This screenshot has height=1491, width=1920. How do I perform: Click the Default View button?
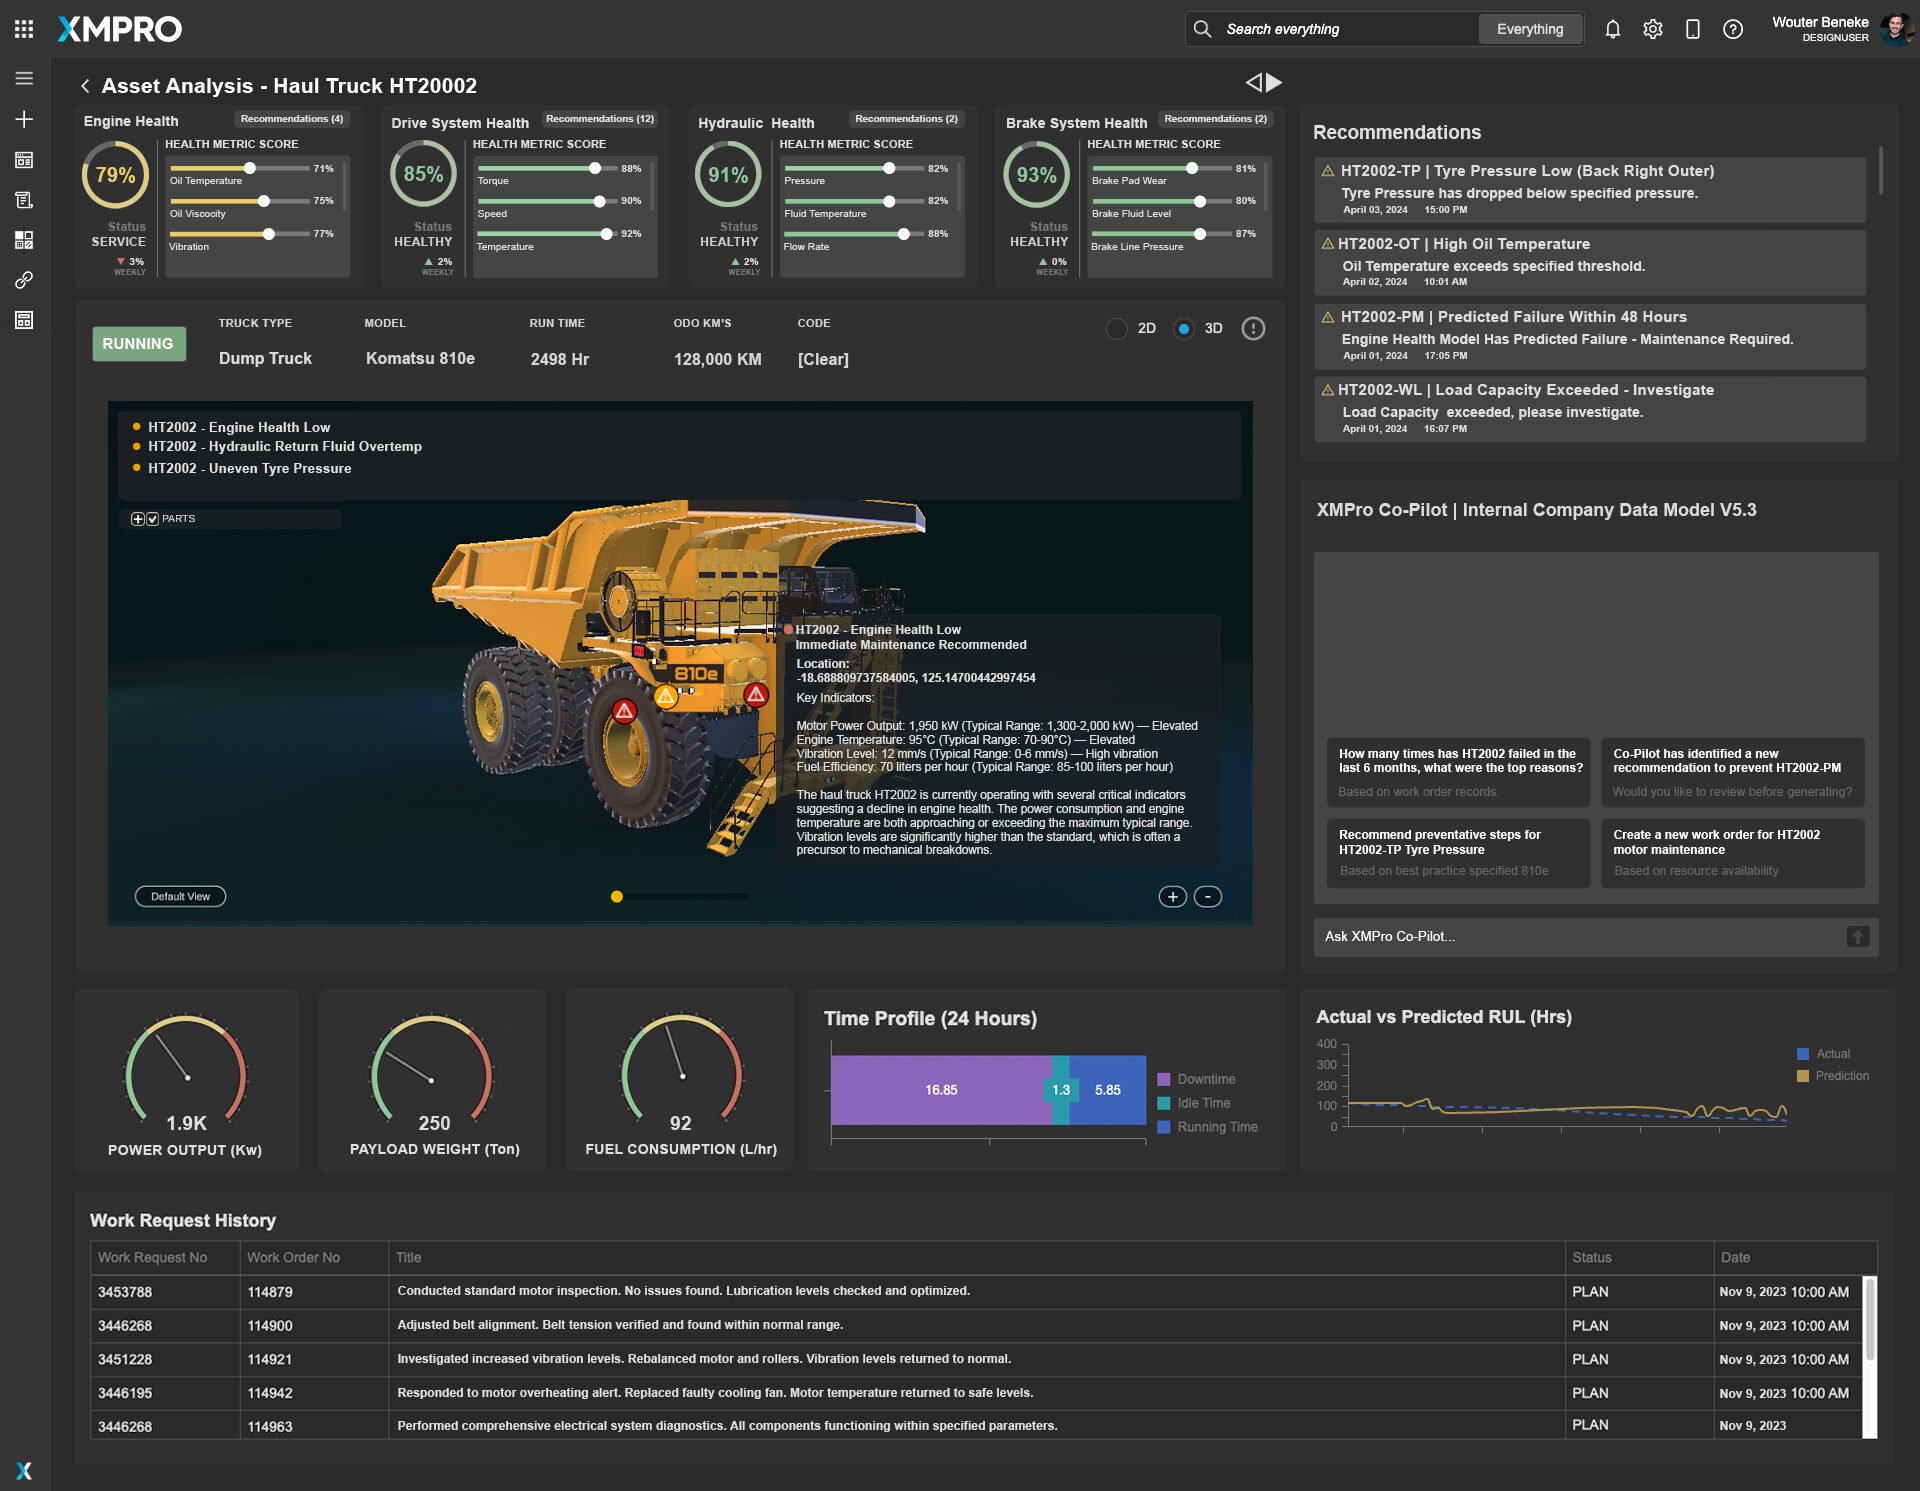coord(180,897)
